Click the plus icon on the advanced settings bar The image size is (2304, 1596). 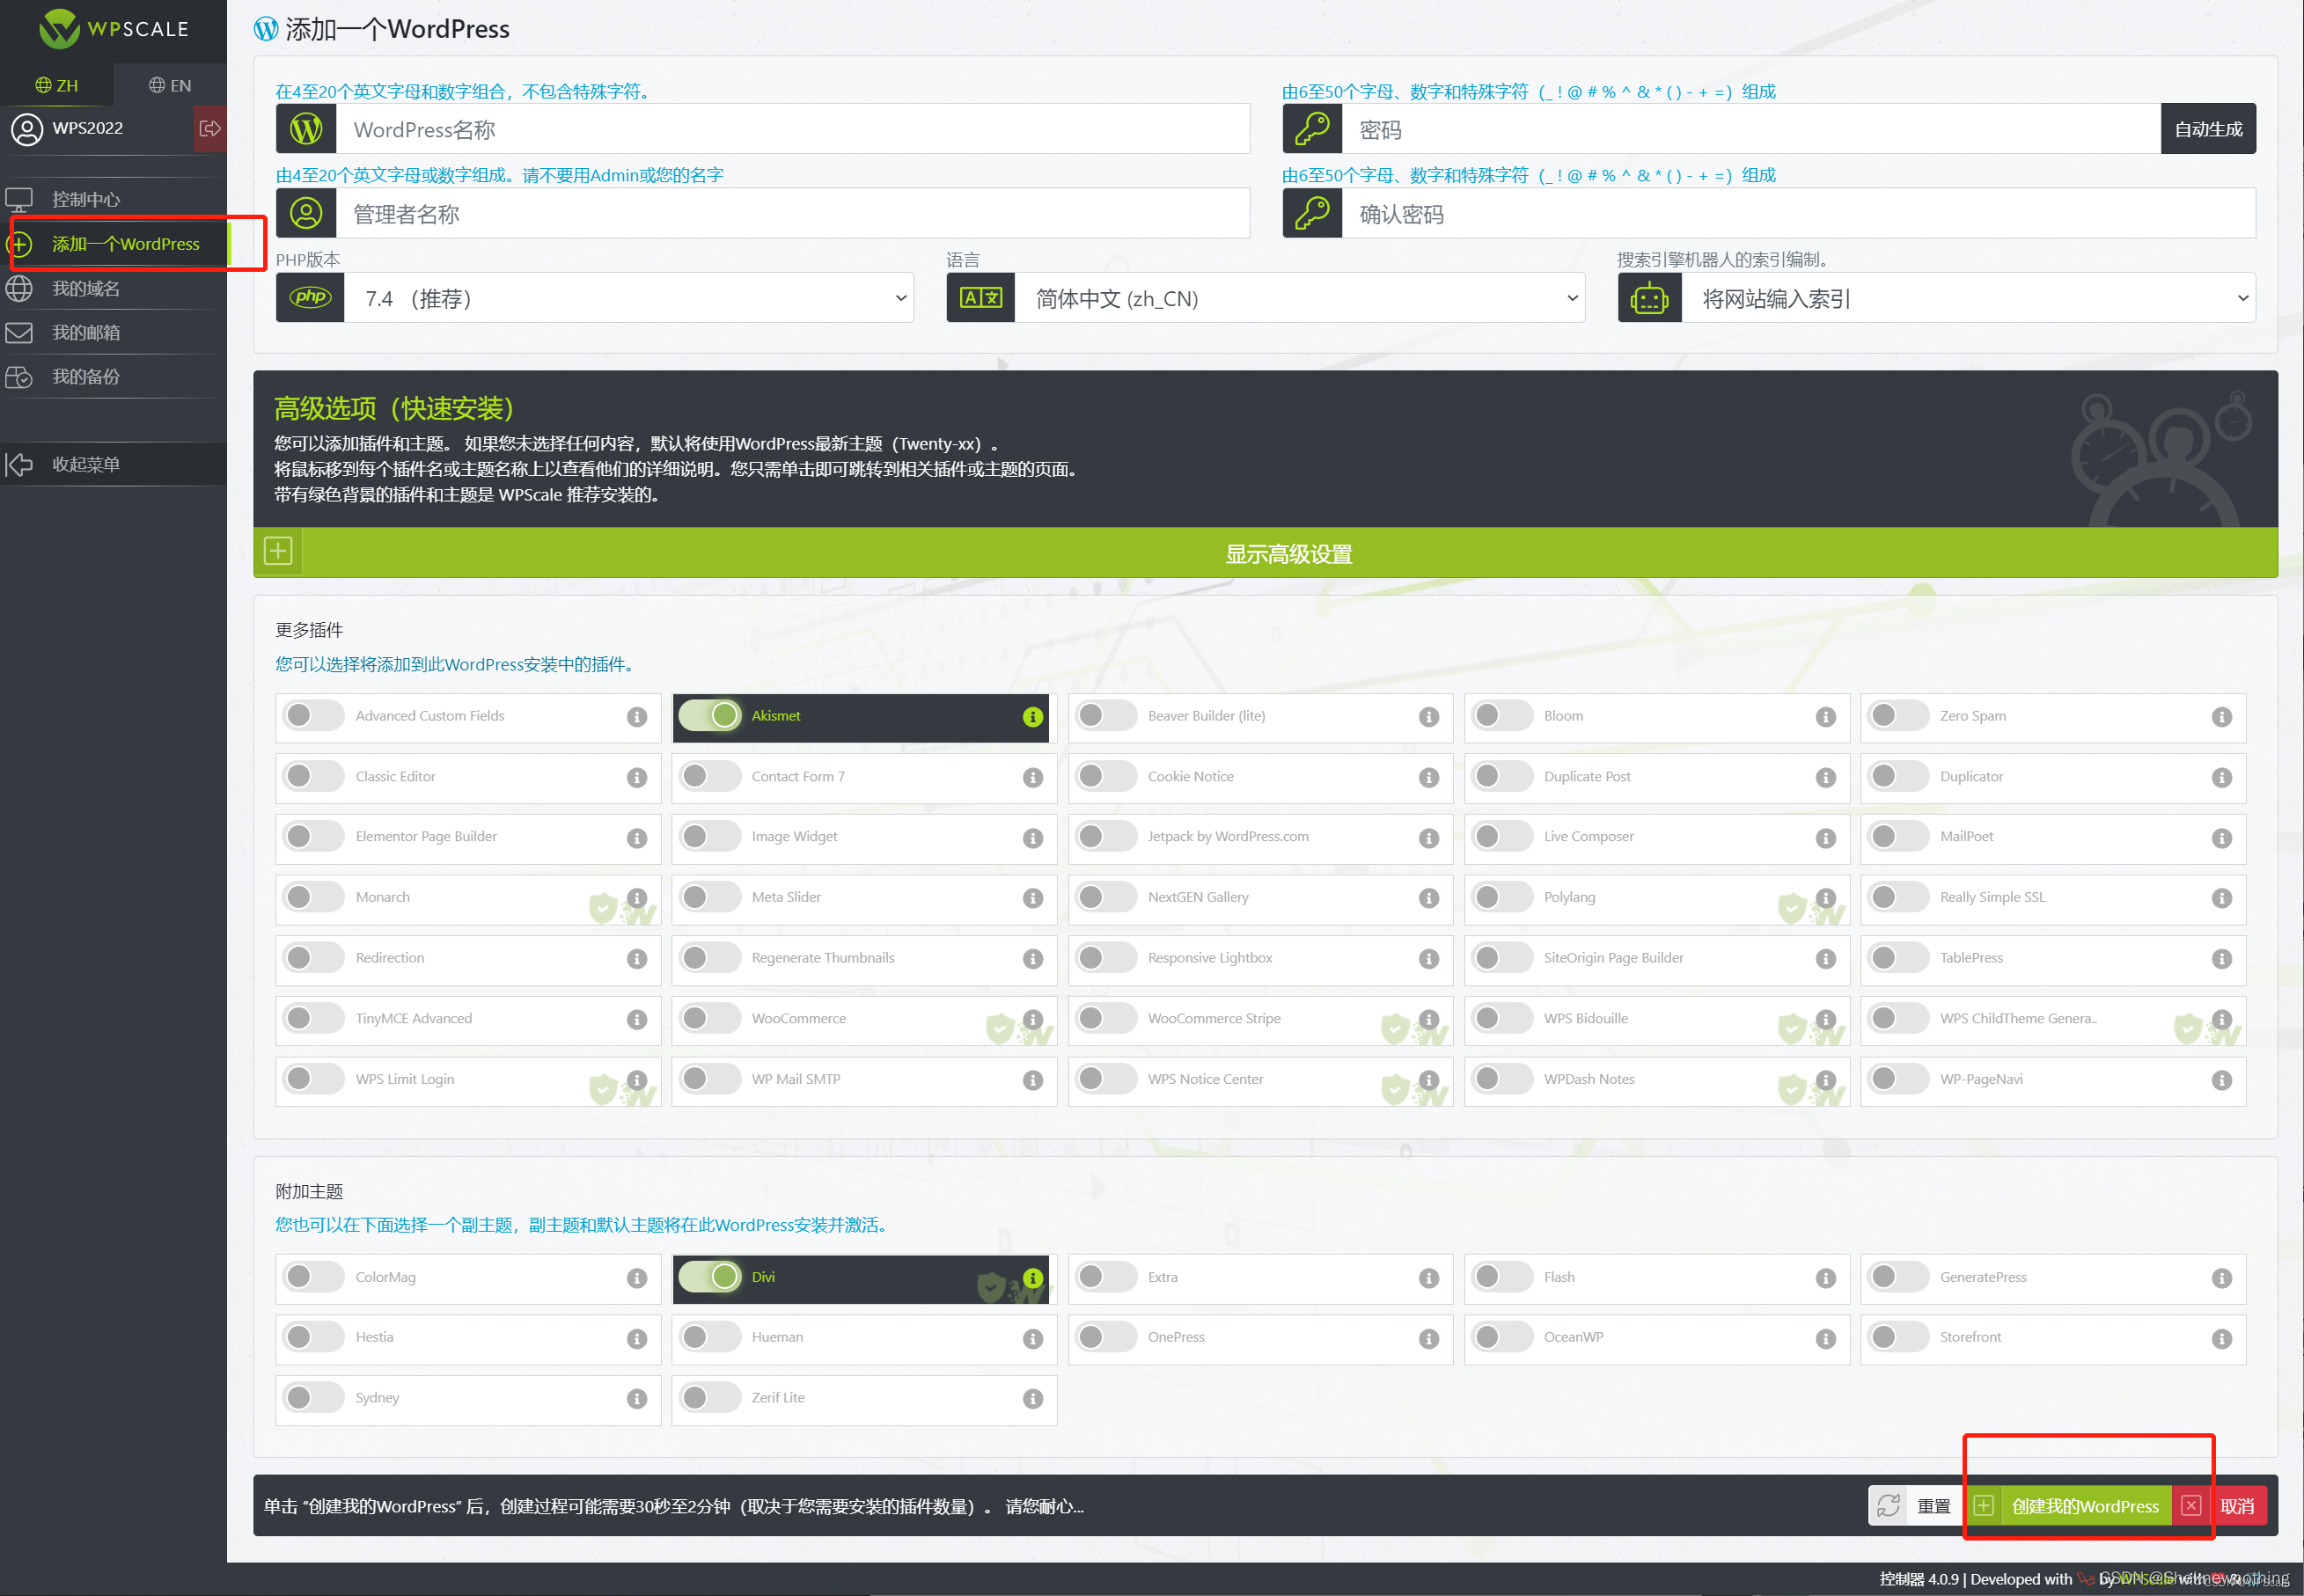click(x=278, y=551)
